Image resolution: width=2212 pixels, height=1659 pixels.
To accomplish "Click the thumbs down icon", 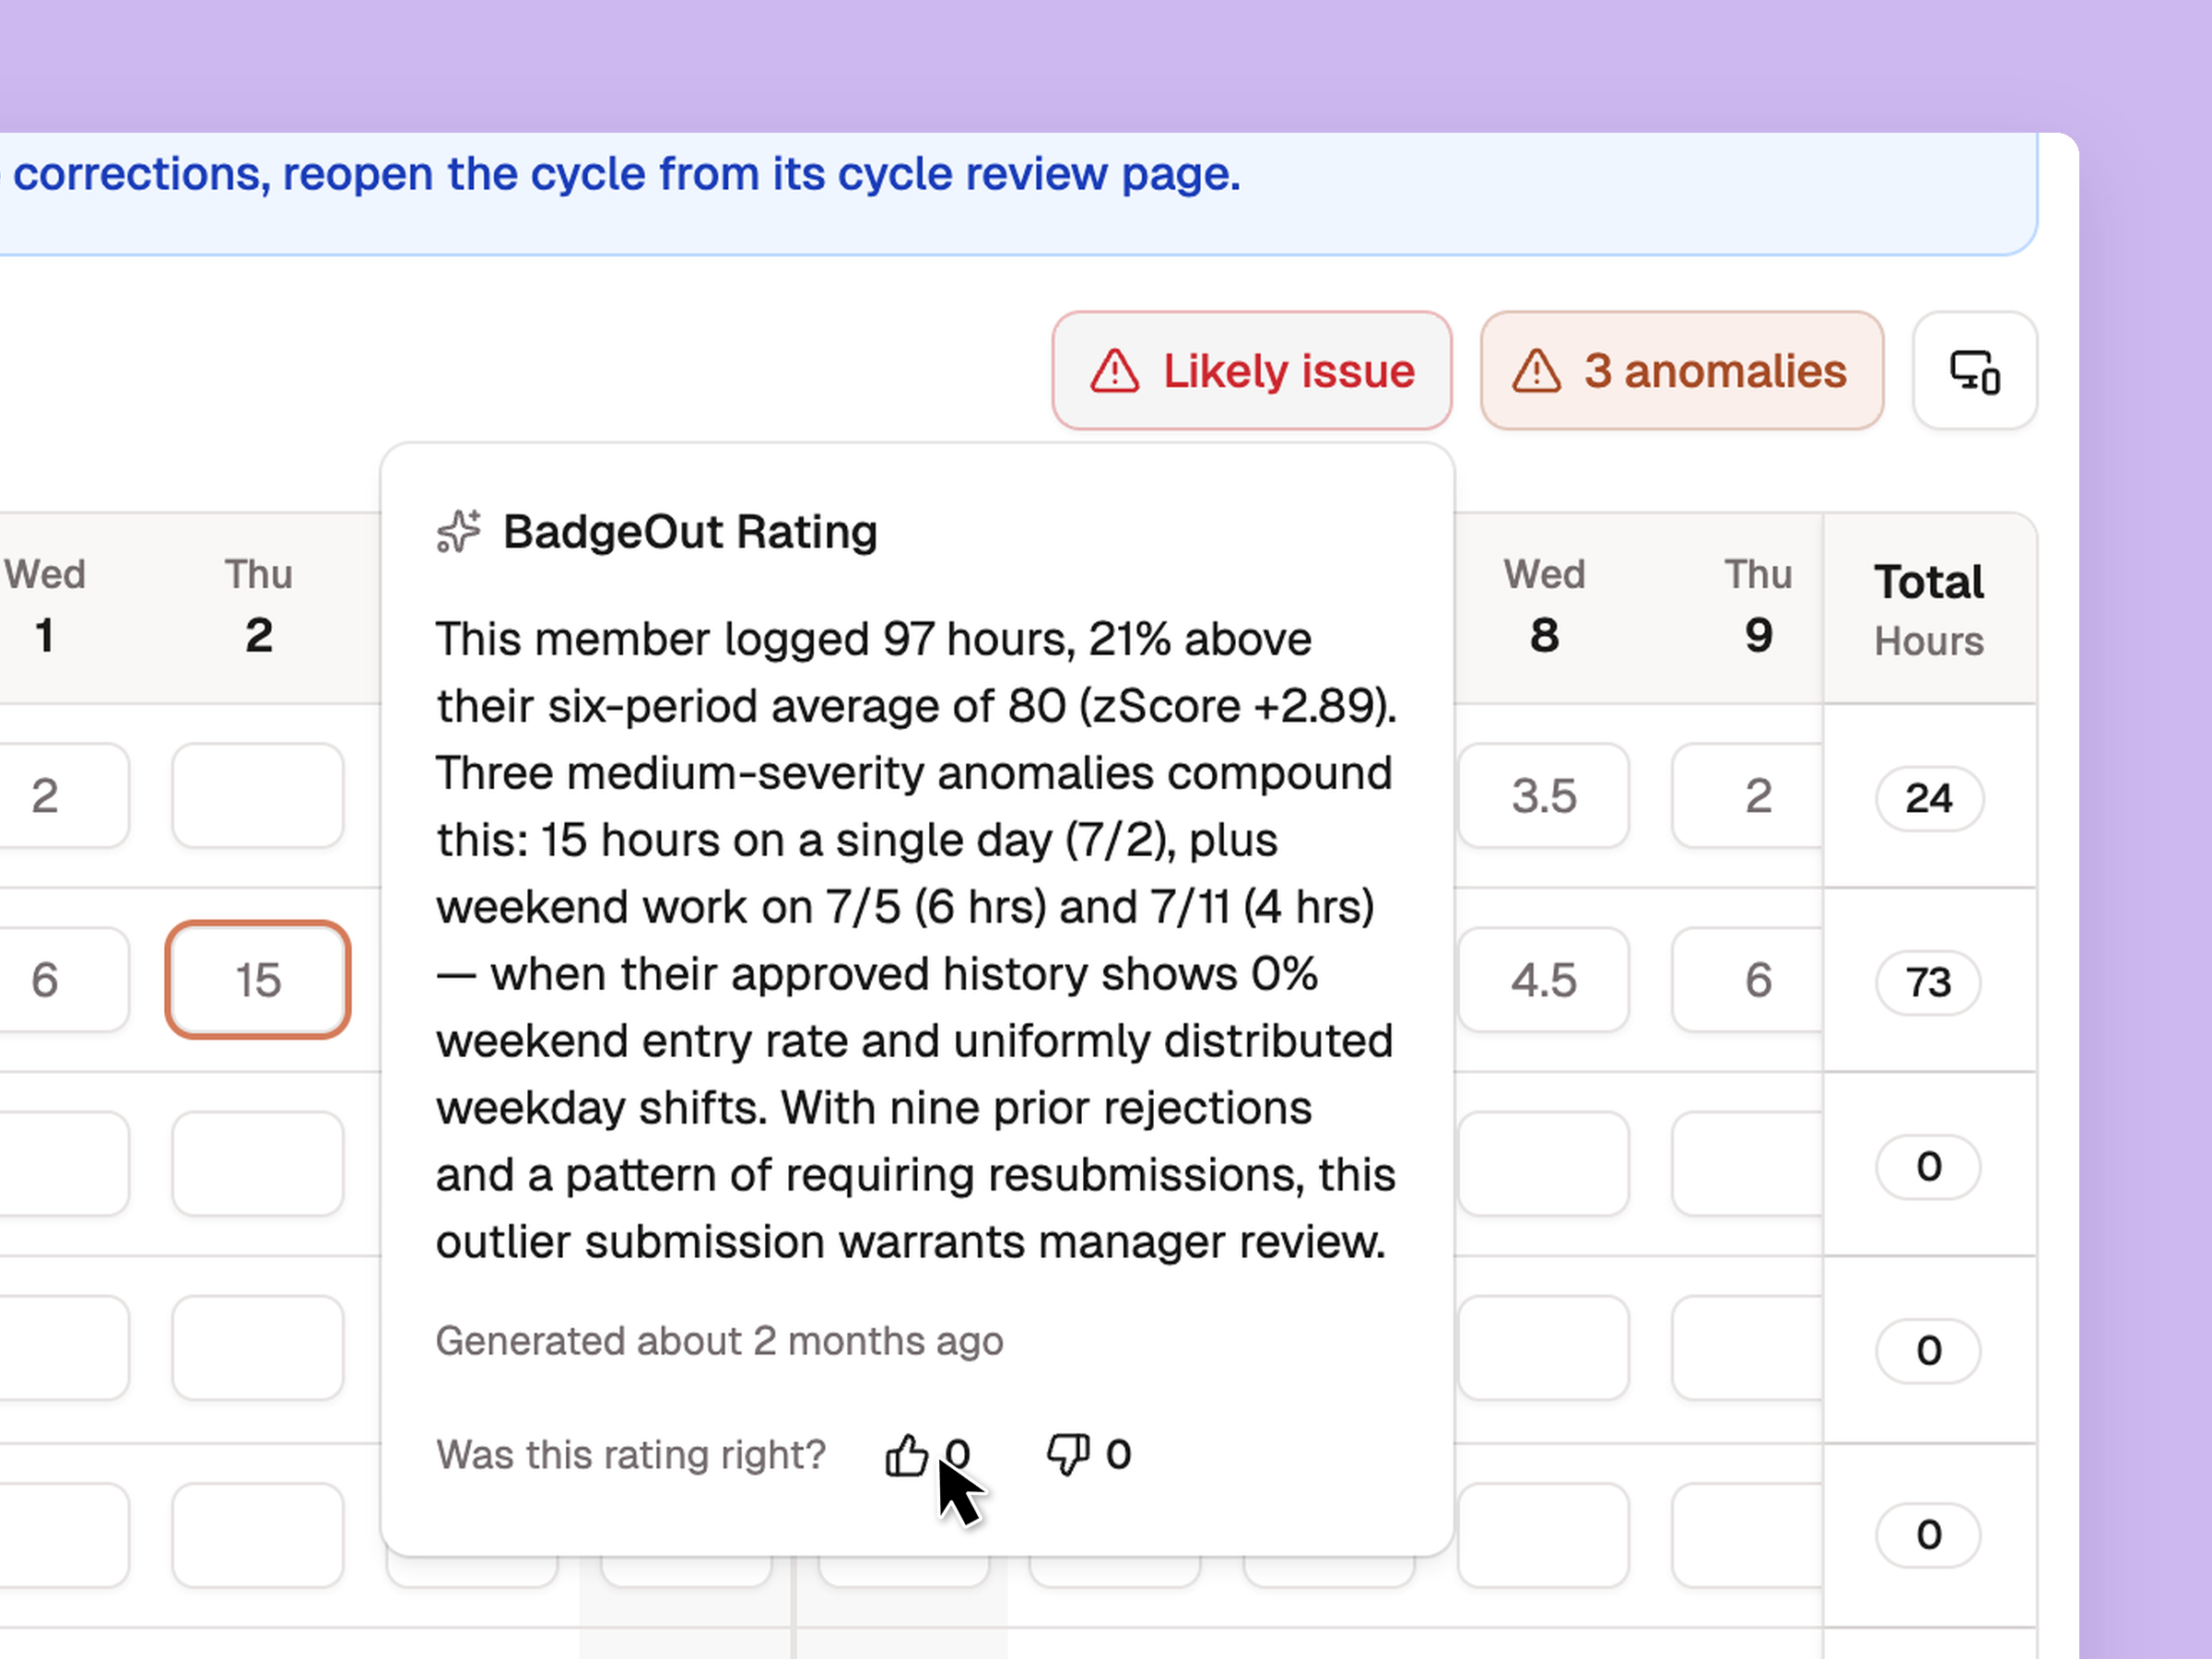I will (1068, 1455).
